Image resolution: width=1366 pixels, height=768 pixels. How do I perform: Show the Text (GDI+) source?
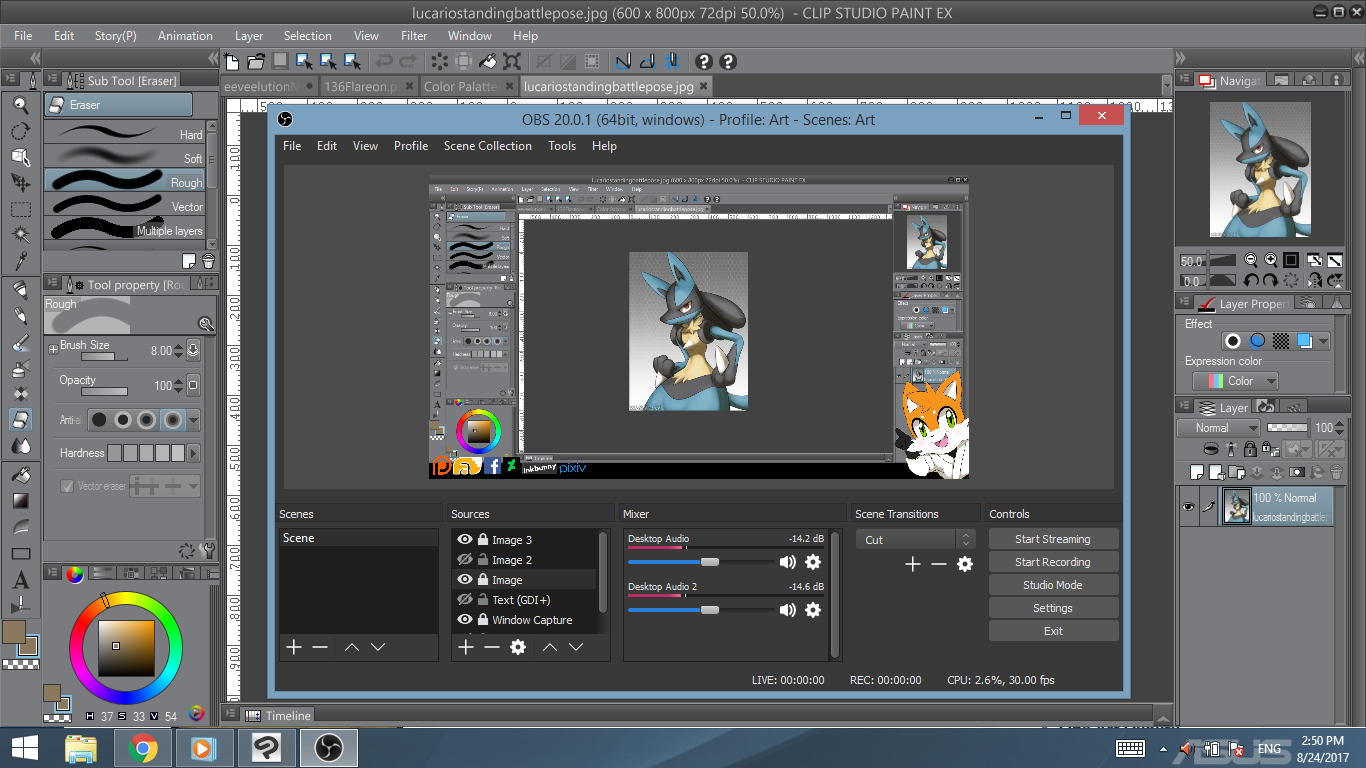[x=464, y=600]
